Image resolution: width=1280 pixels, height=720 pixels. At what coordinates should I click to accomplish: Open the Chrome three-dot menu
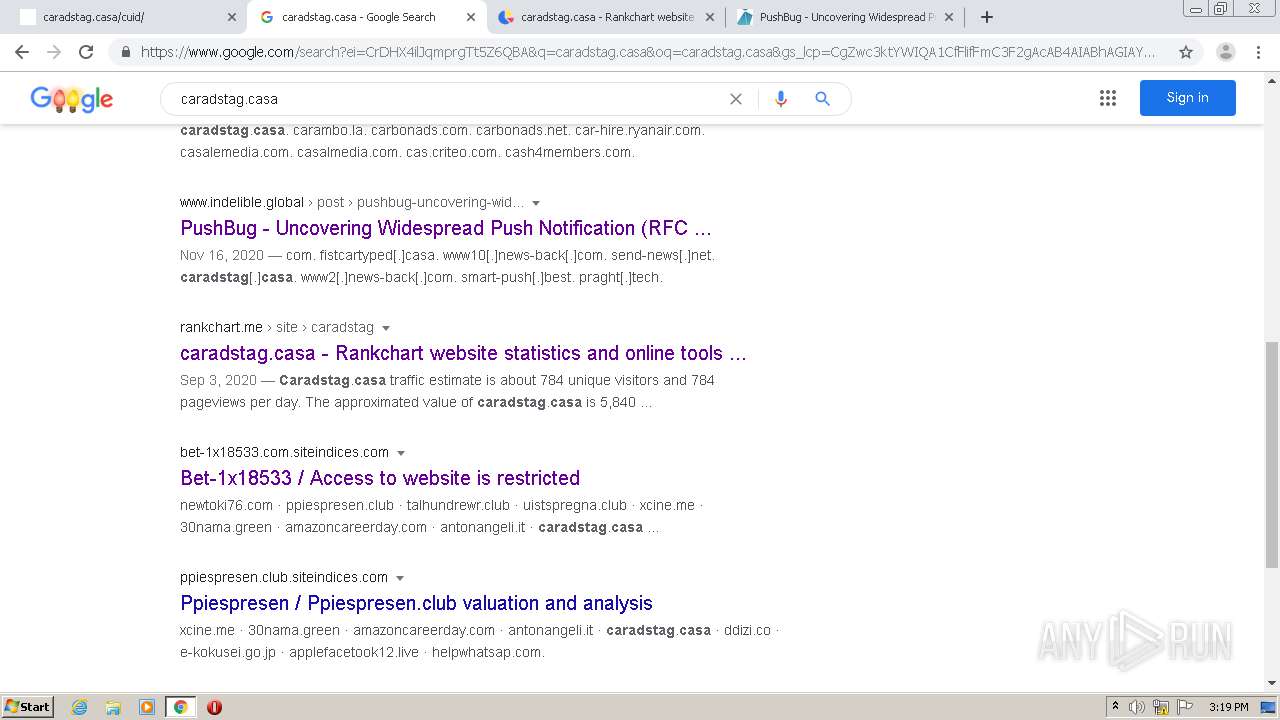pyautogui.click(x=1260, y=52)
